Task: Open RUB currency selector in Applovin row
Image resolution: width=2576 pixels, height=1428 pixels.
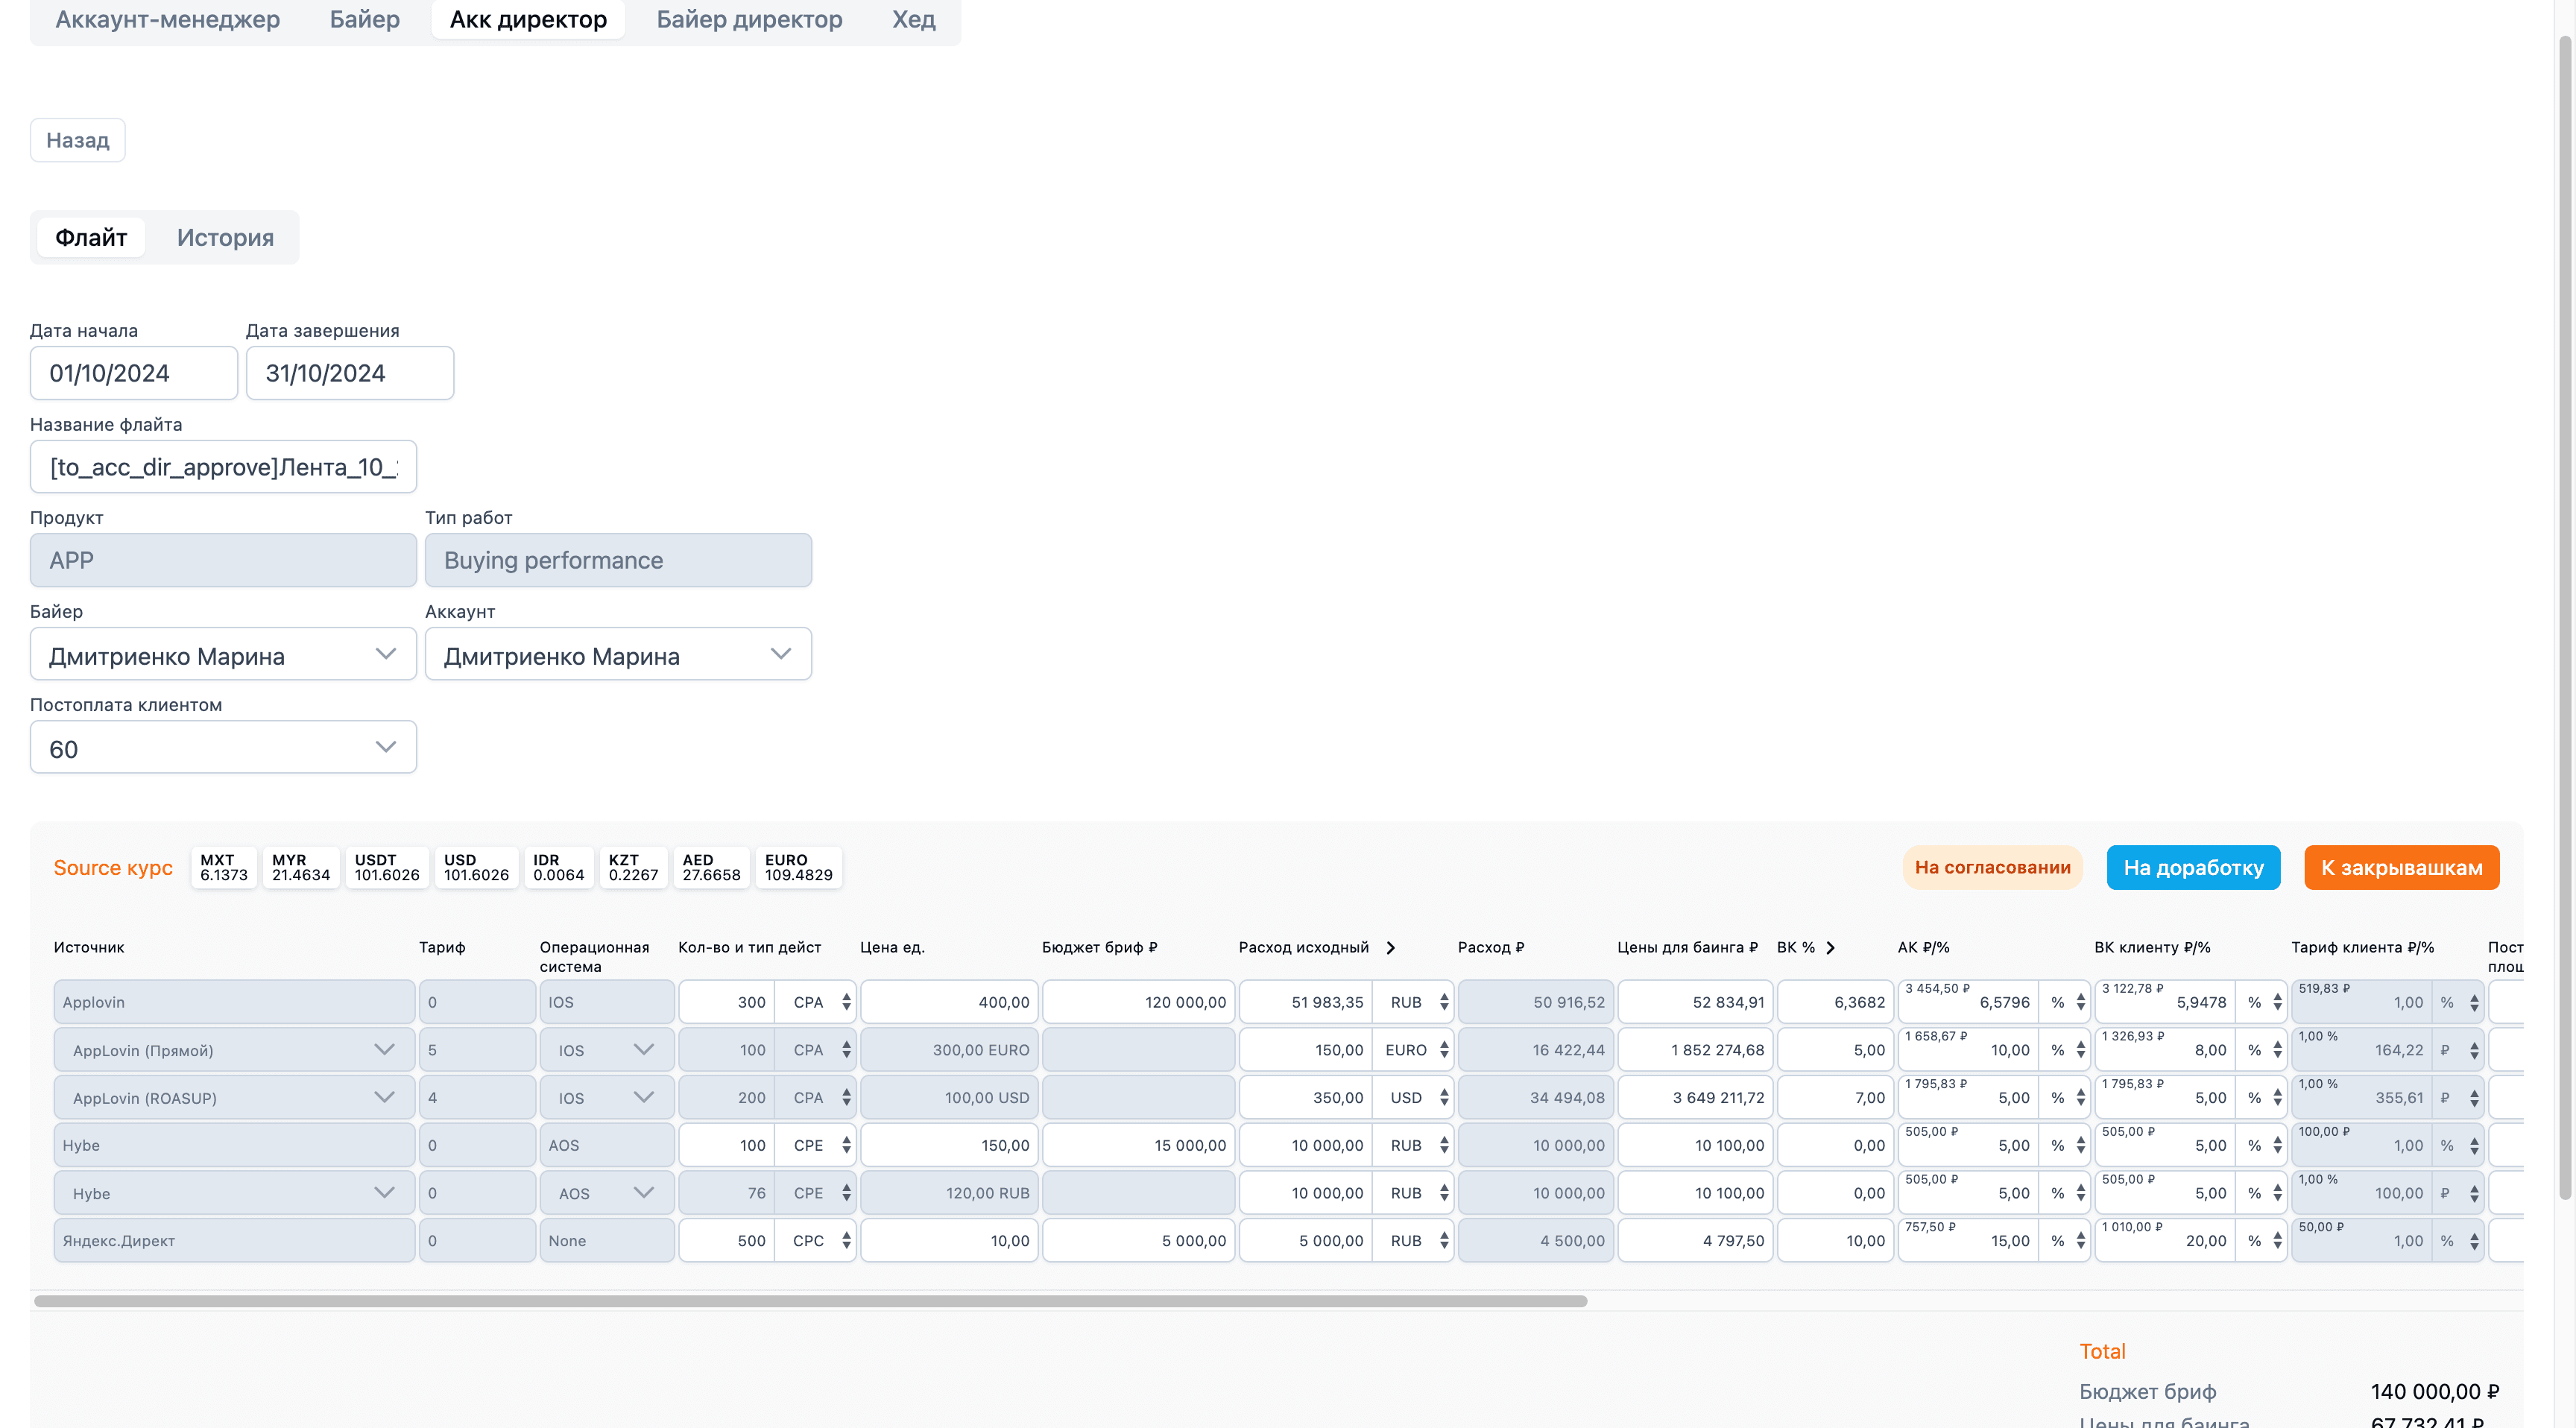Action: 1413,1002
